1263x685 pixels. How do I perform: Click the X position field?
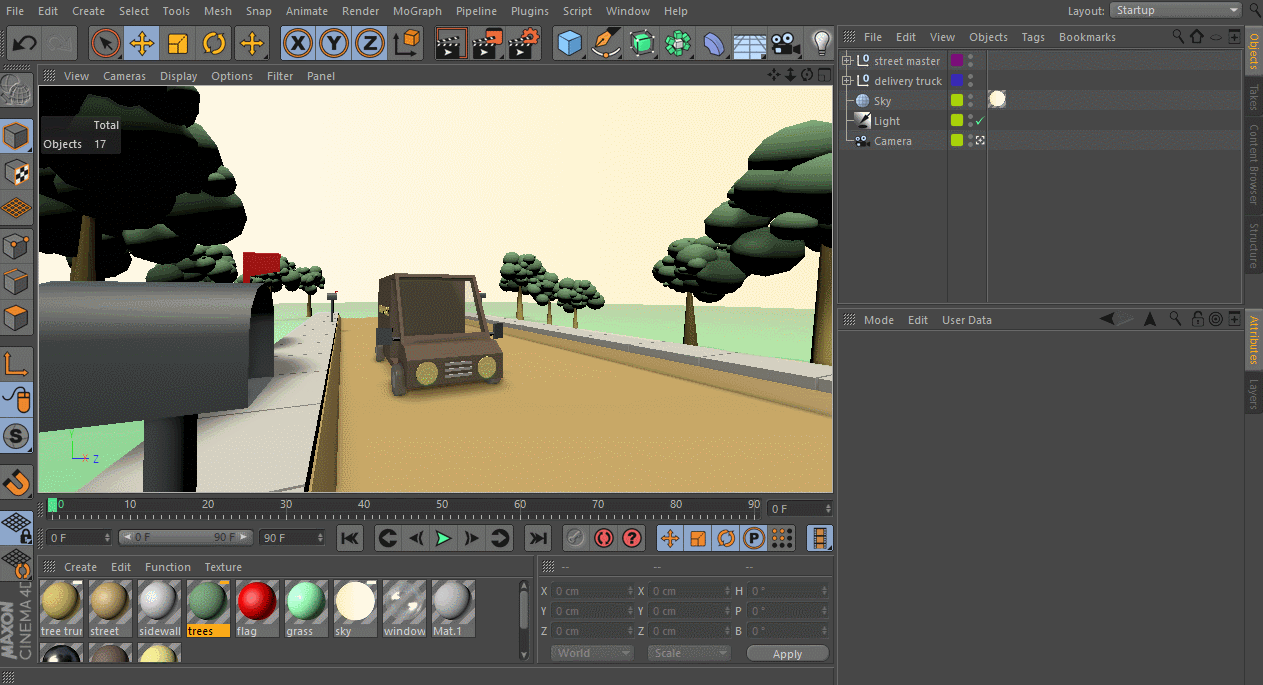click(593, 591)
